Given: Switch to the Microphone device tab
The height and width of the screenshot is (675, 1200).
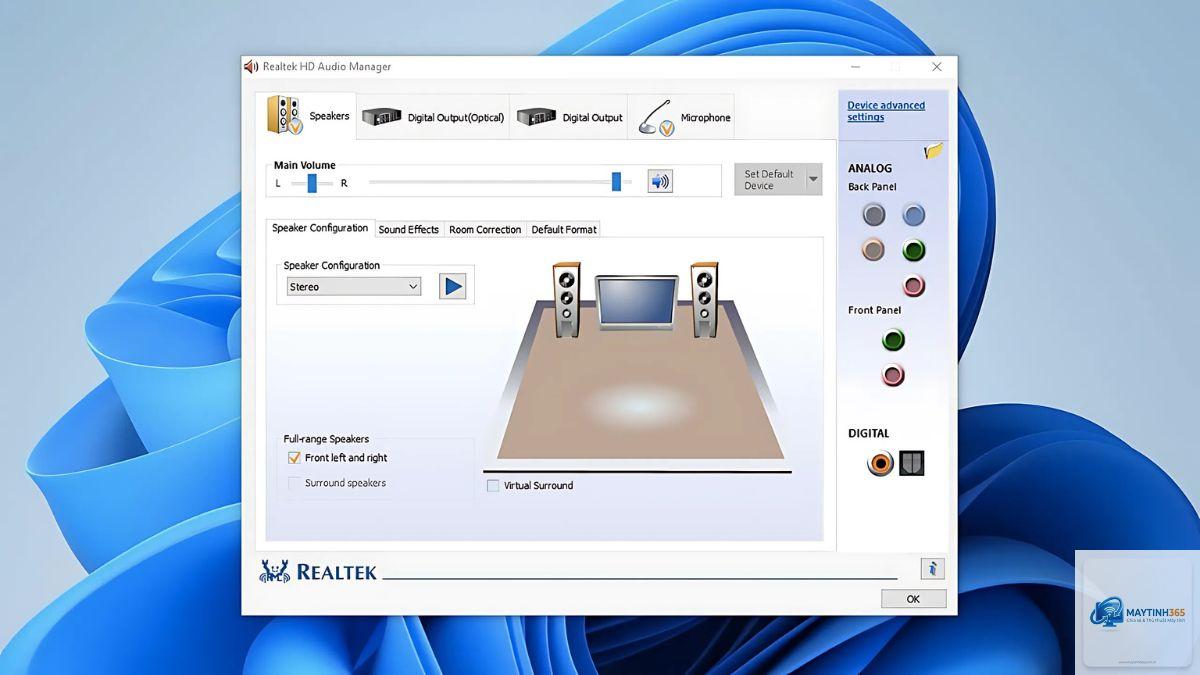Looking at the screenshot, I should coord(683,117).
